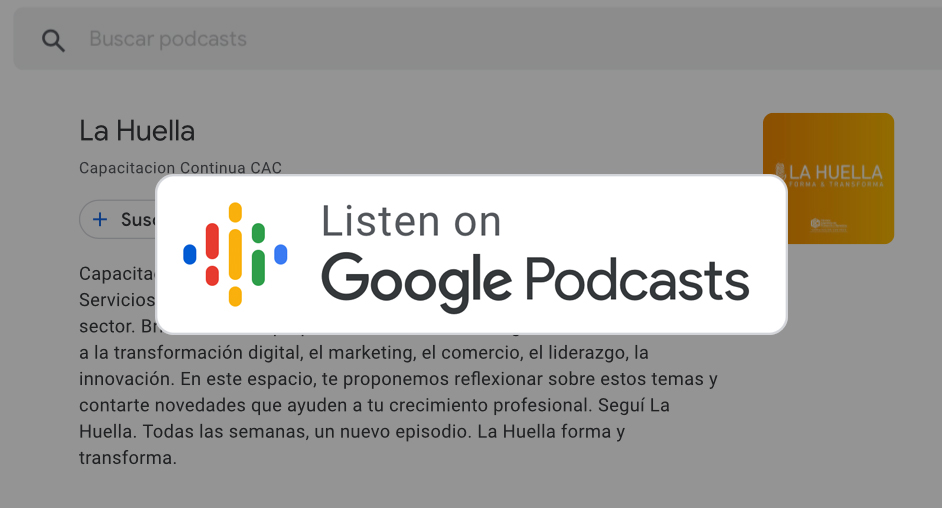Open the La Huella podcast cover thumbnail
Screen dimensions: 942x508
click(828, 178)
